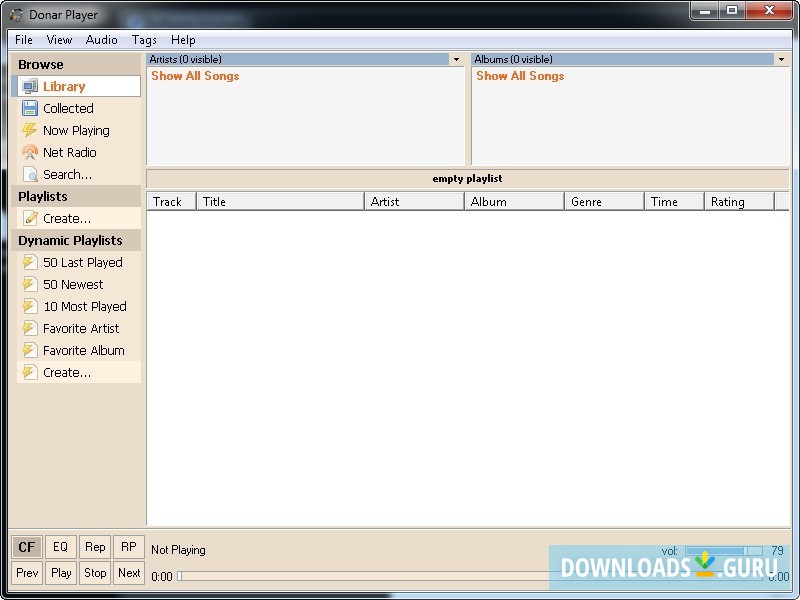Click the 10 Most Played playlist icon
The width and height of the screenshot is (800, 600).
point(30,306)
